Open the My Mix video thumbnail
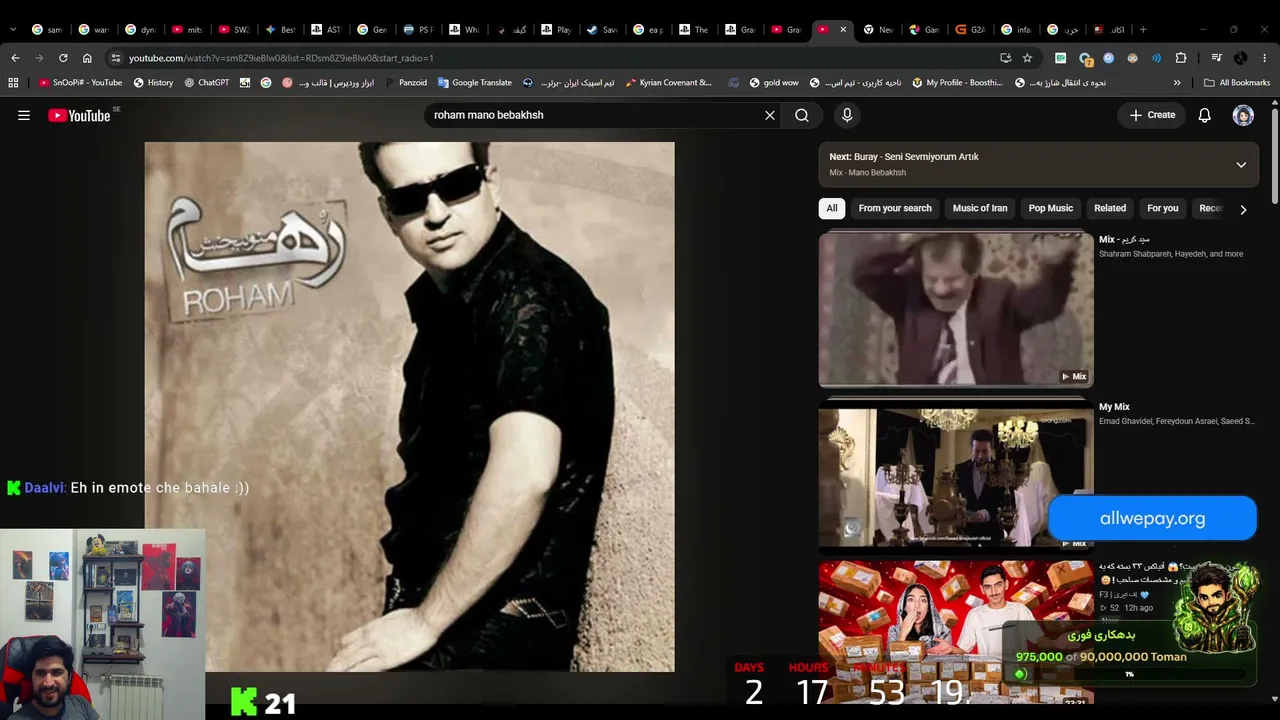Screen dimensions: 1280x720 coord(956,476)
